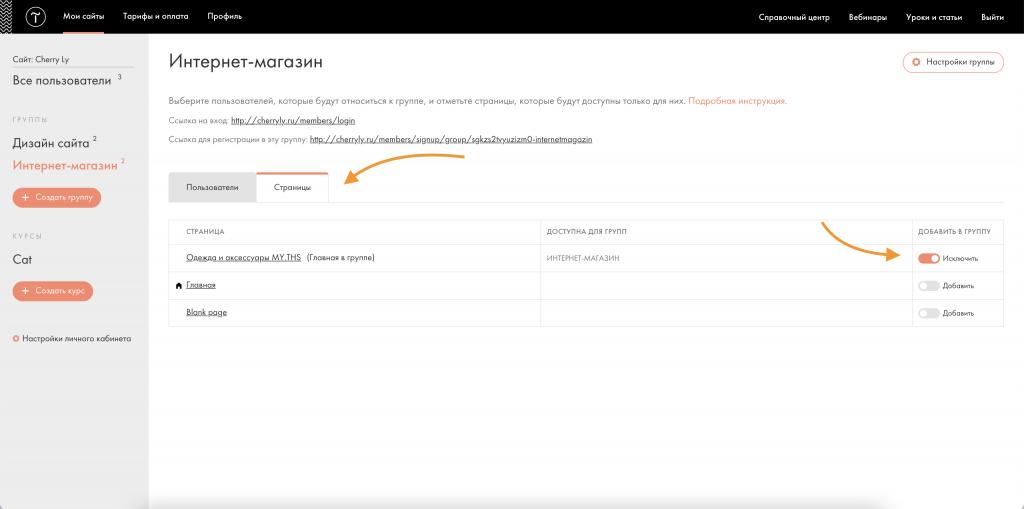Select the Страницы tab
The width and height of the screenshot is (1024, 509).
pyautogui.click(x=292, y=188)
